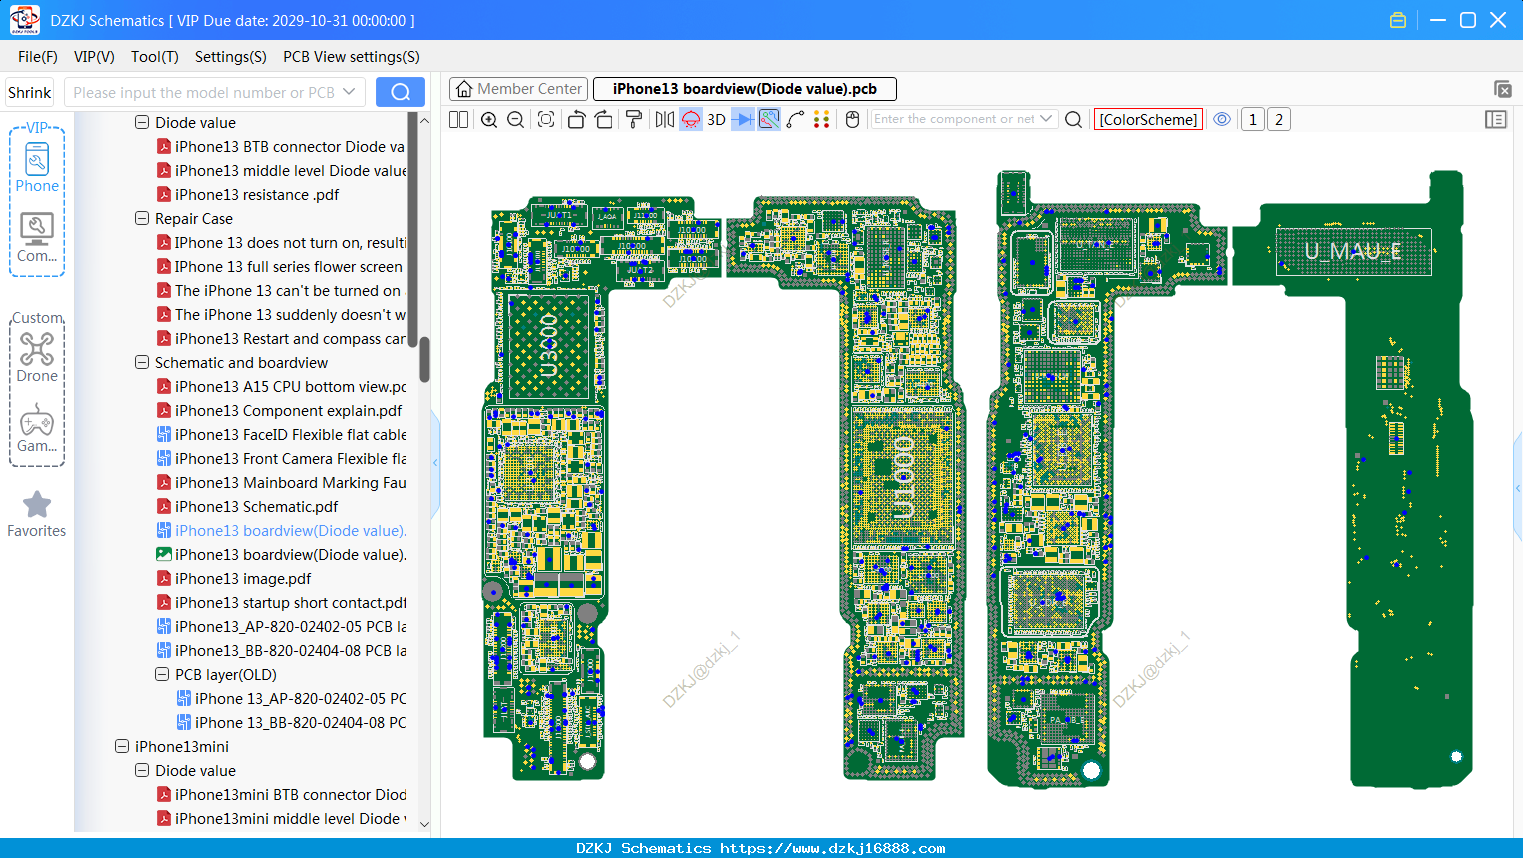1523x858 pixels.
Task: Collapse the iPhone13mini tree node
Action: click(122, 746)
